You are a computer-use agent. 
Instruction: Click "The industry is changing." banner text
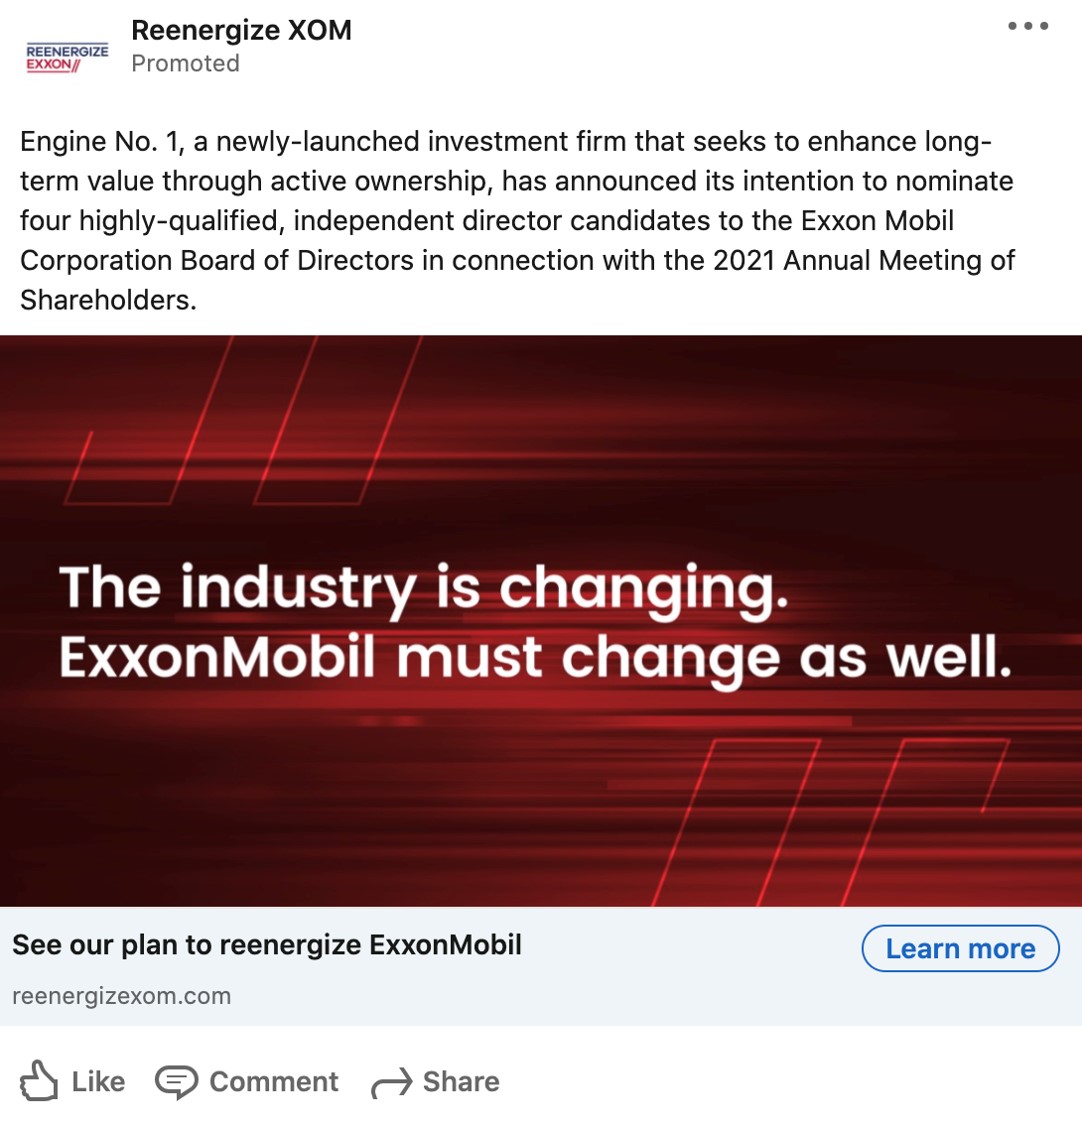pos(424,588)
